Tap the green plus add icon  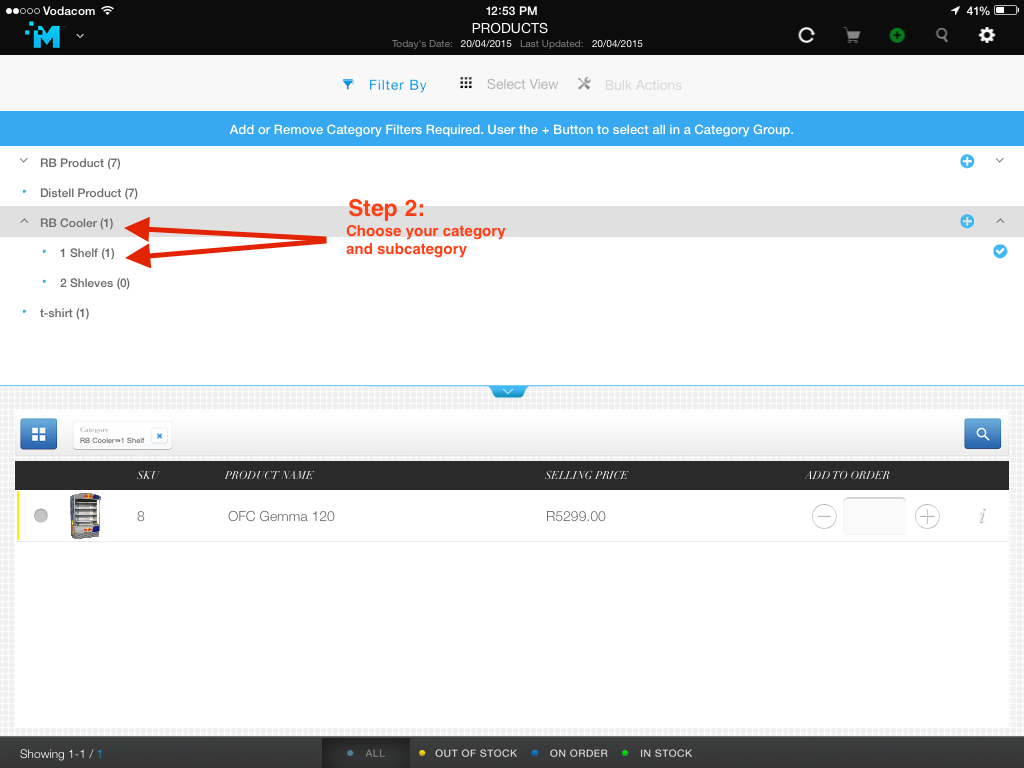pyautogui.click(x=897, y=35)
